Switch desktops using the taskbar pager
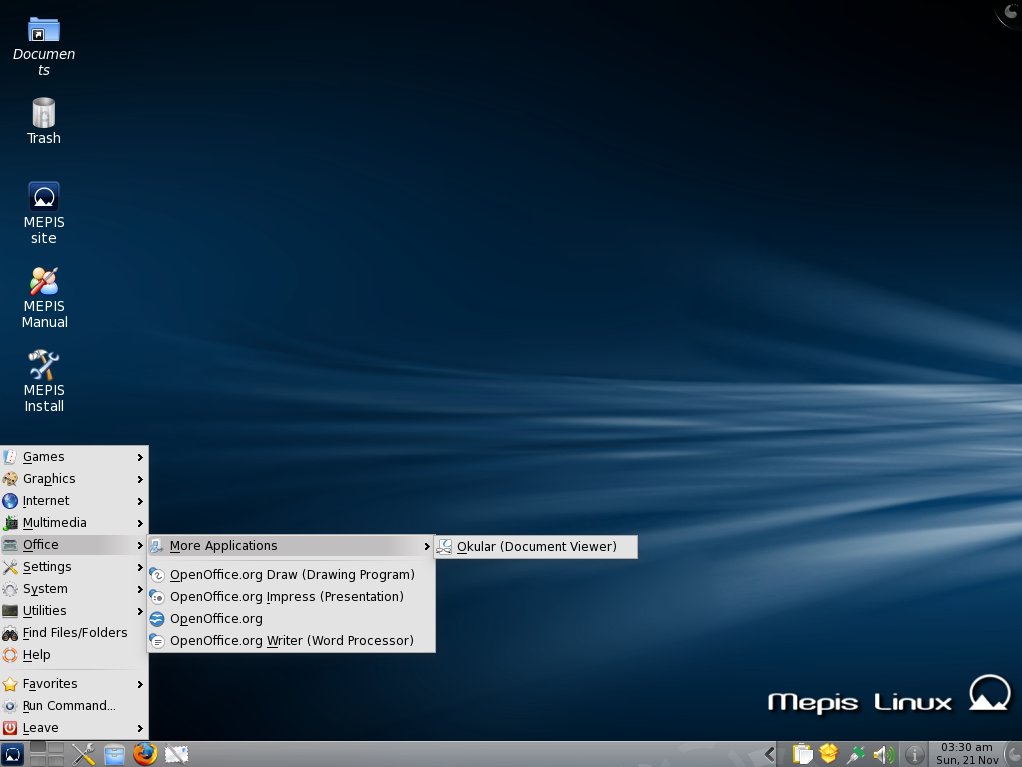The height and width of the screenshot is (767, 1022). coord(47,755)
